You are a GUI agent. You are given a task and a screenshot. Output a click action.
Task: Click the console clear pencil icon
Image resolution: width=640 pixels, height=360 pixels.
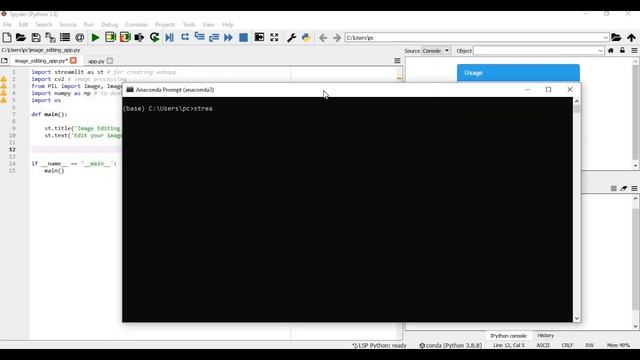pos(624,188)
